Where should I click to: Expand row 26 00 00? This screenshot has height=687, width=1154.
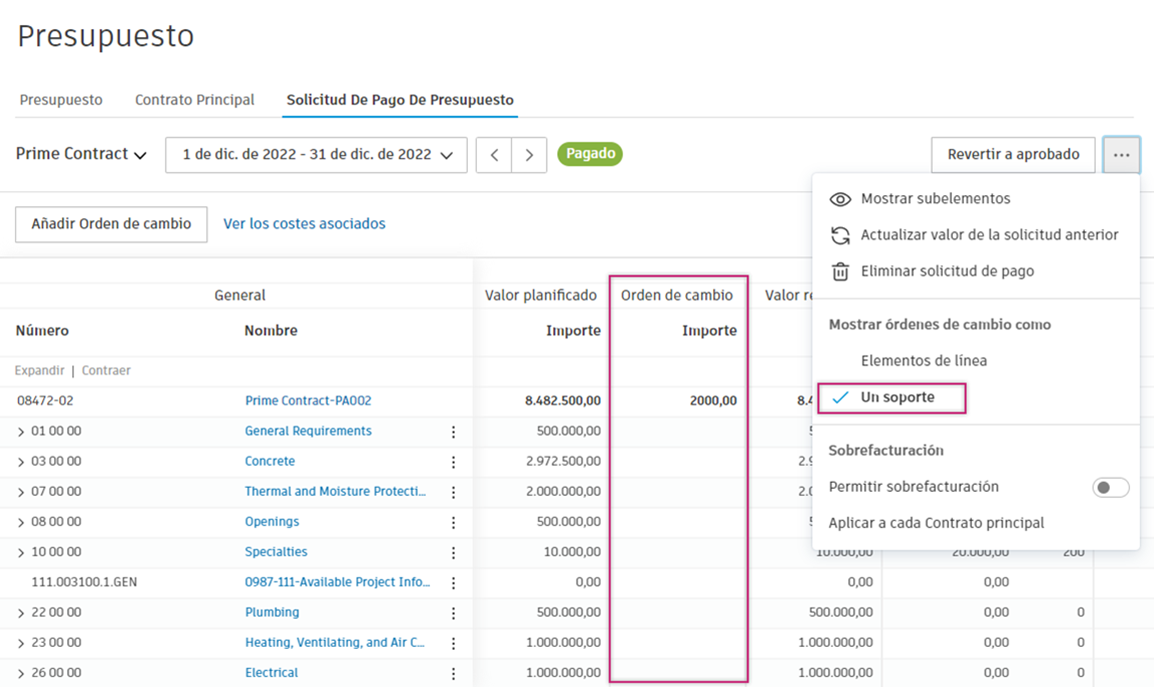(21, 673)
